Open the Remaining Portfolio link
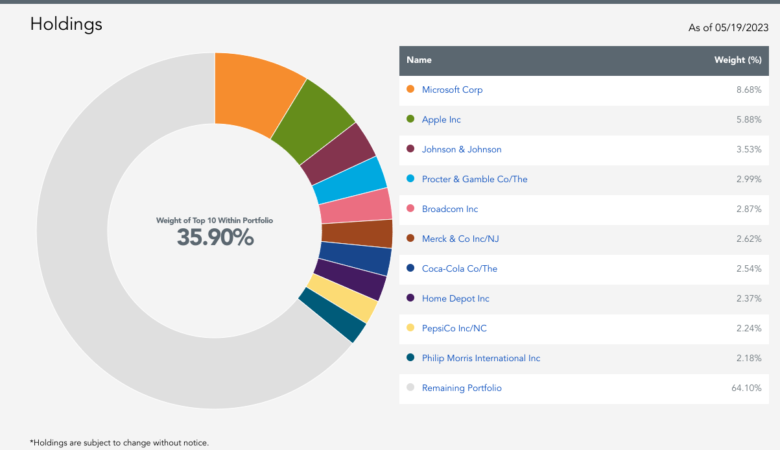The width and height of the screenshot is (780, 450). pos(462,388)
